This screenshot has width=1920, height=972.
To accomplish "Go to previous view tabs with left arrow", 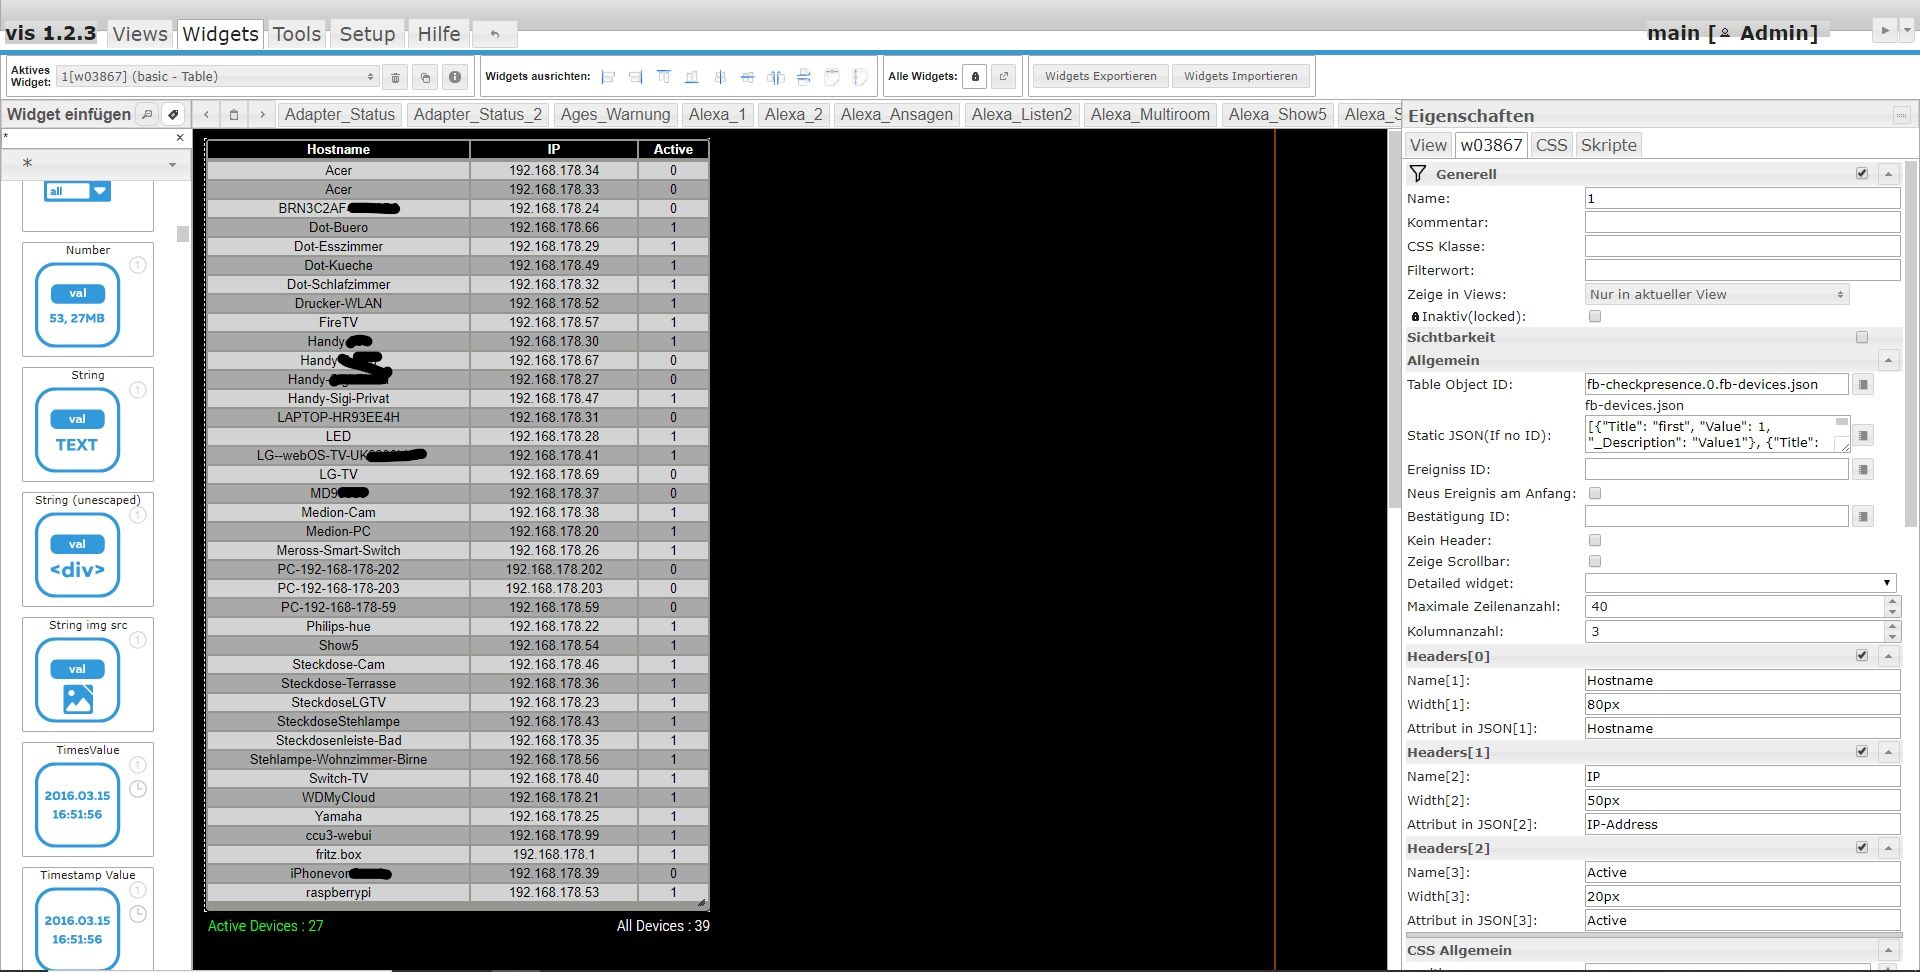I will point(206,115).
